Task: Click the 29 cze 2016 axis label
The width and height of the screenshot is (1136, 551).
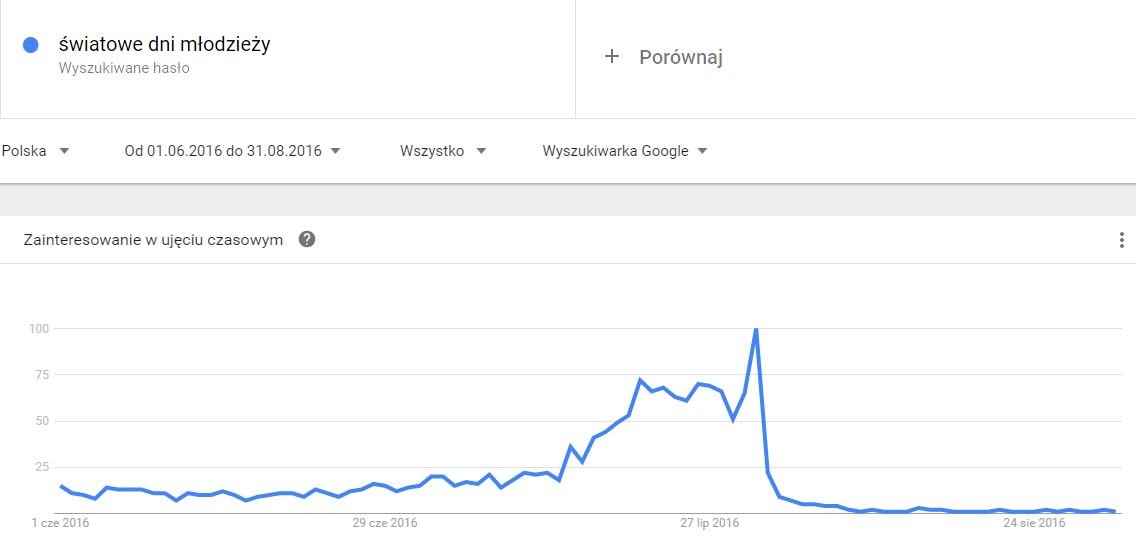Action: click(x=385, y=523)
